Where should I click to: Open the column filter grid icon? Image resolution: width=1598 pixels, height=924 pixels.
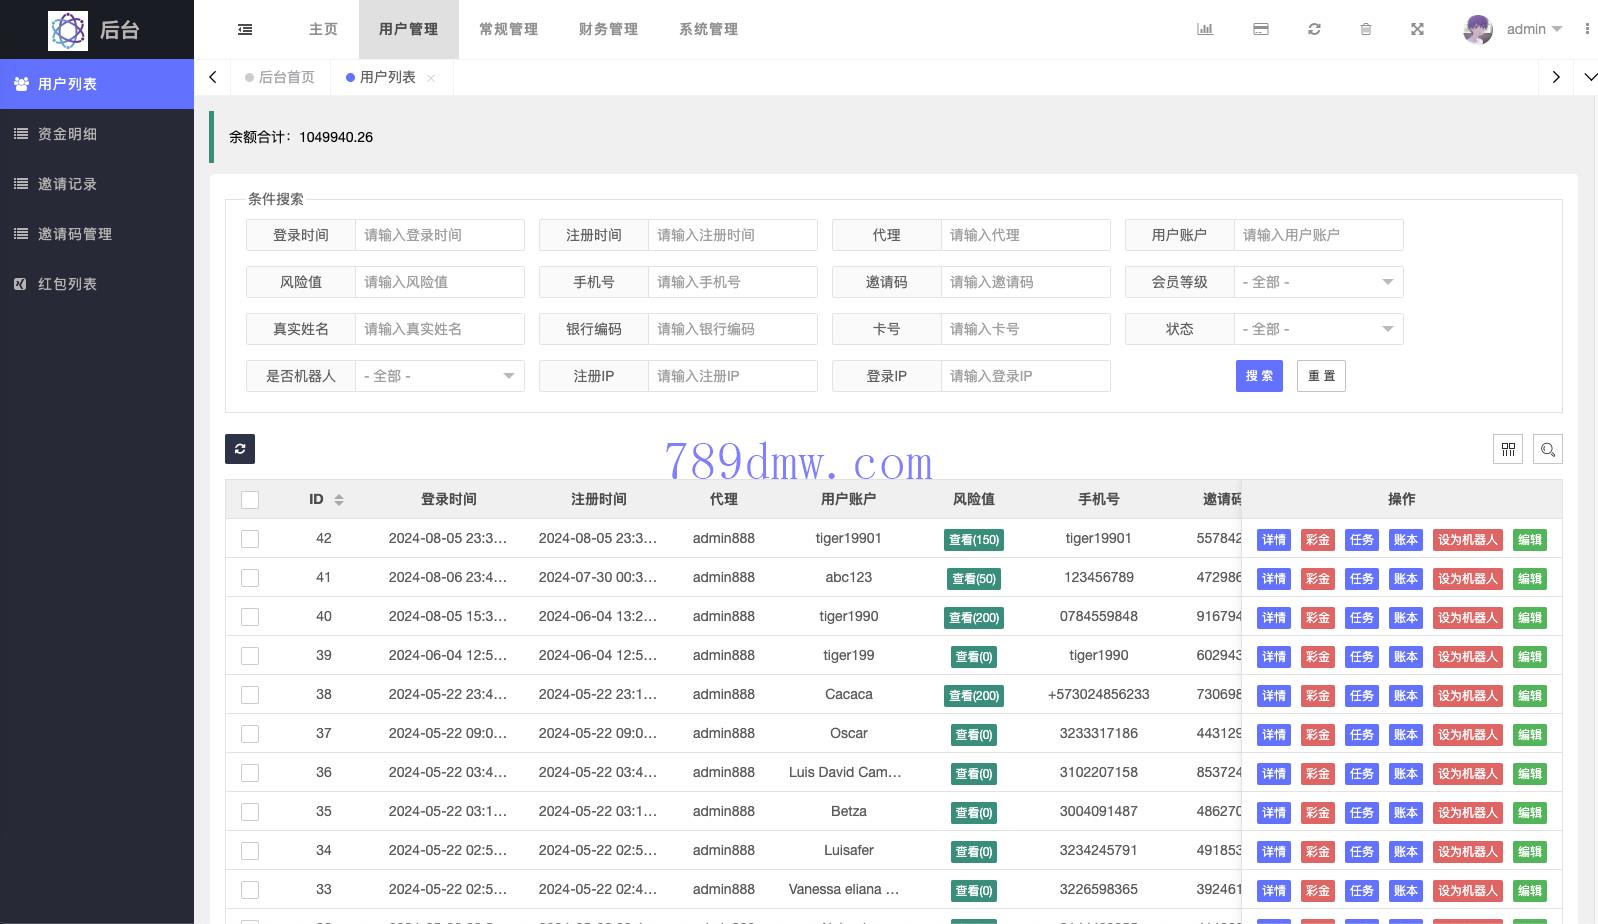click(1508, 450)
